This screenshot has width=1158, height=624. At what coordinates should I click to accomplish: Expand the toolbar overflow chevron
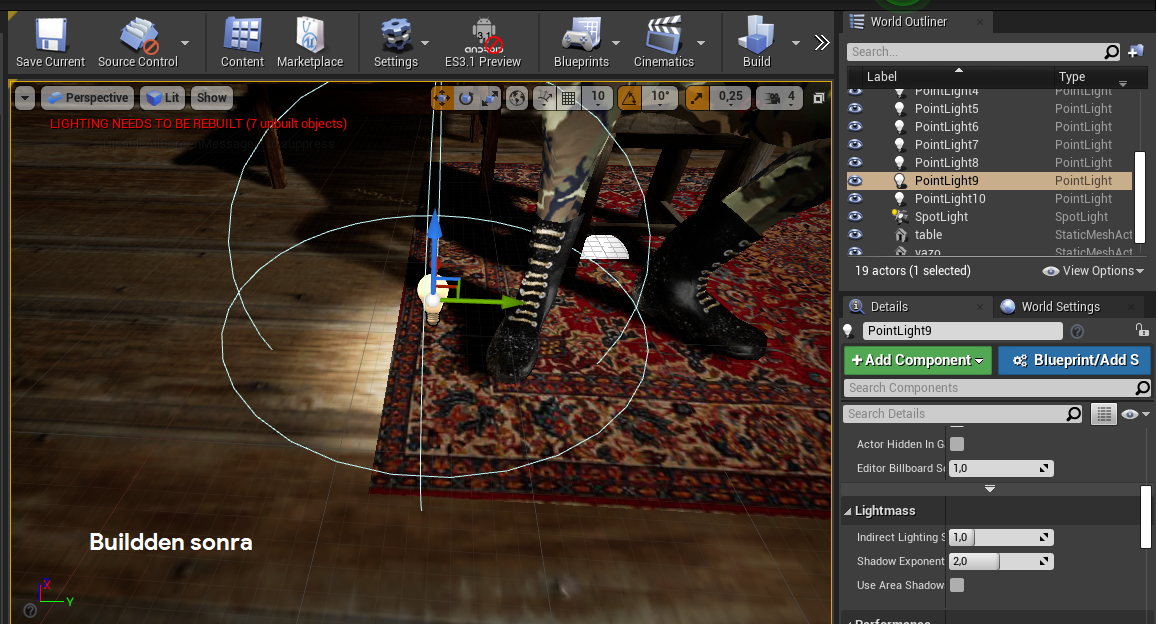822,43
